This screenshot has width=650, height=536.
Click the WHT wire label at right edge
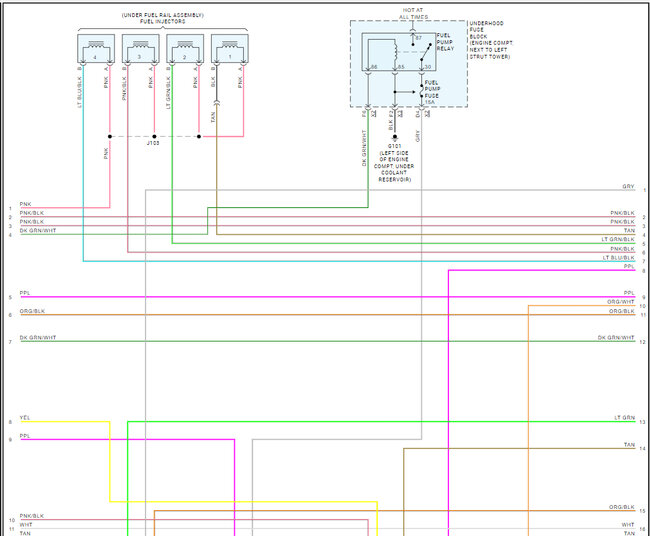pos(628,524)
